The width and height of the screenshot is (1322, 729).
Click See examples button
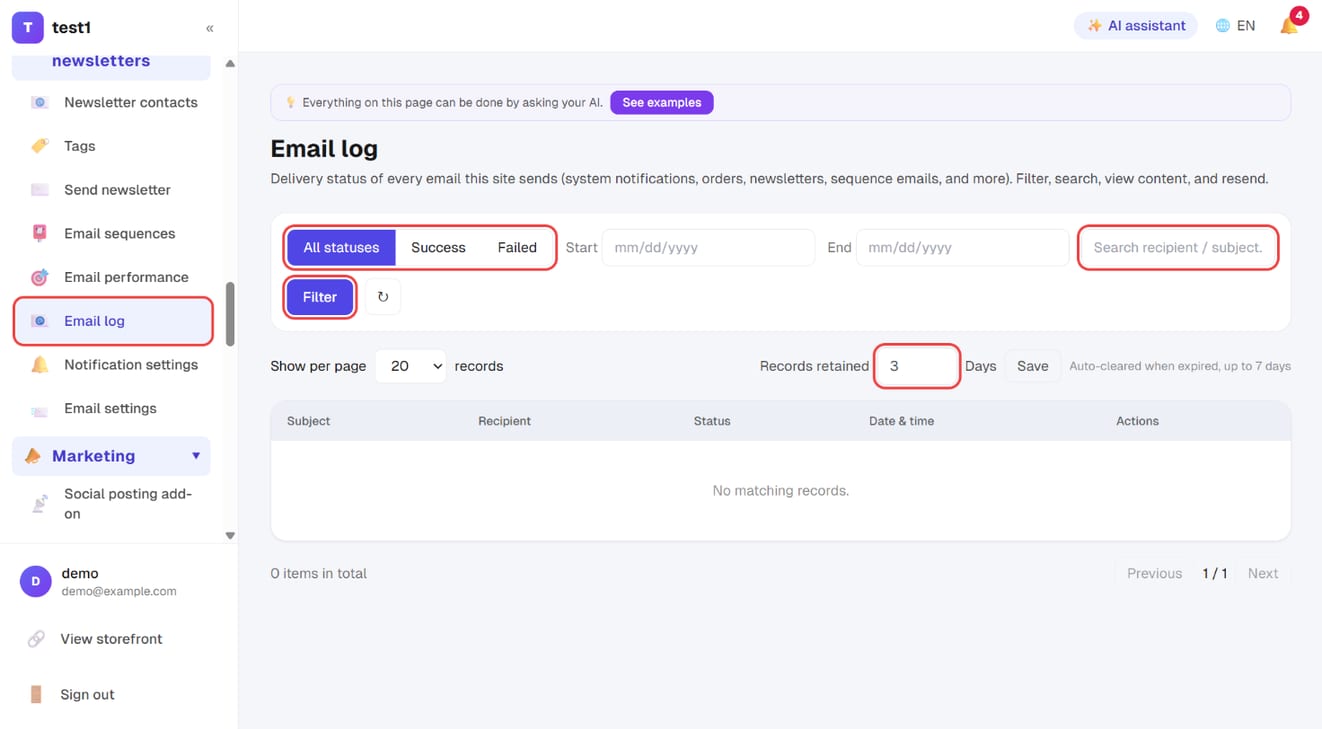(662, 102)
